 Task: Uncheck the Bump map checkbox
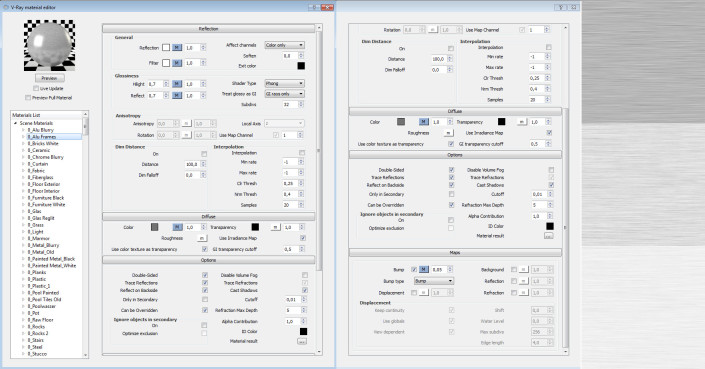(x=414, y=270)
